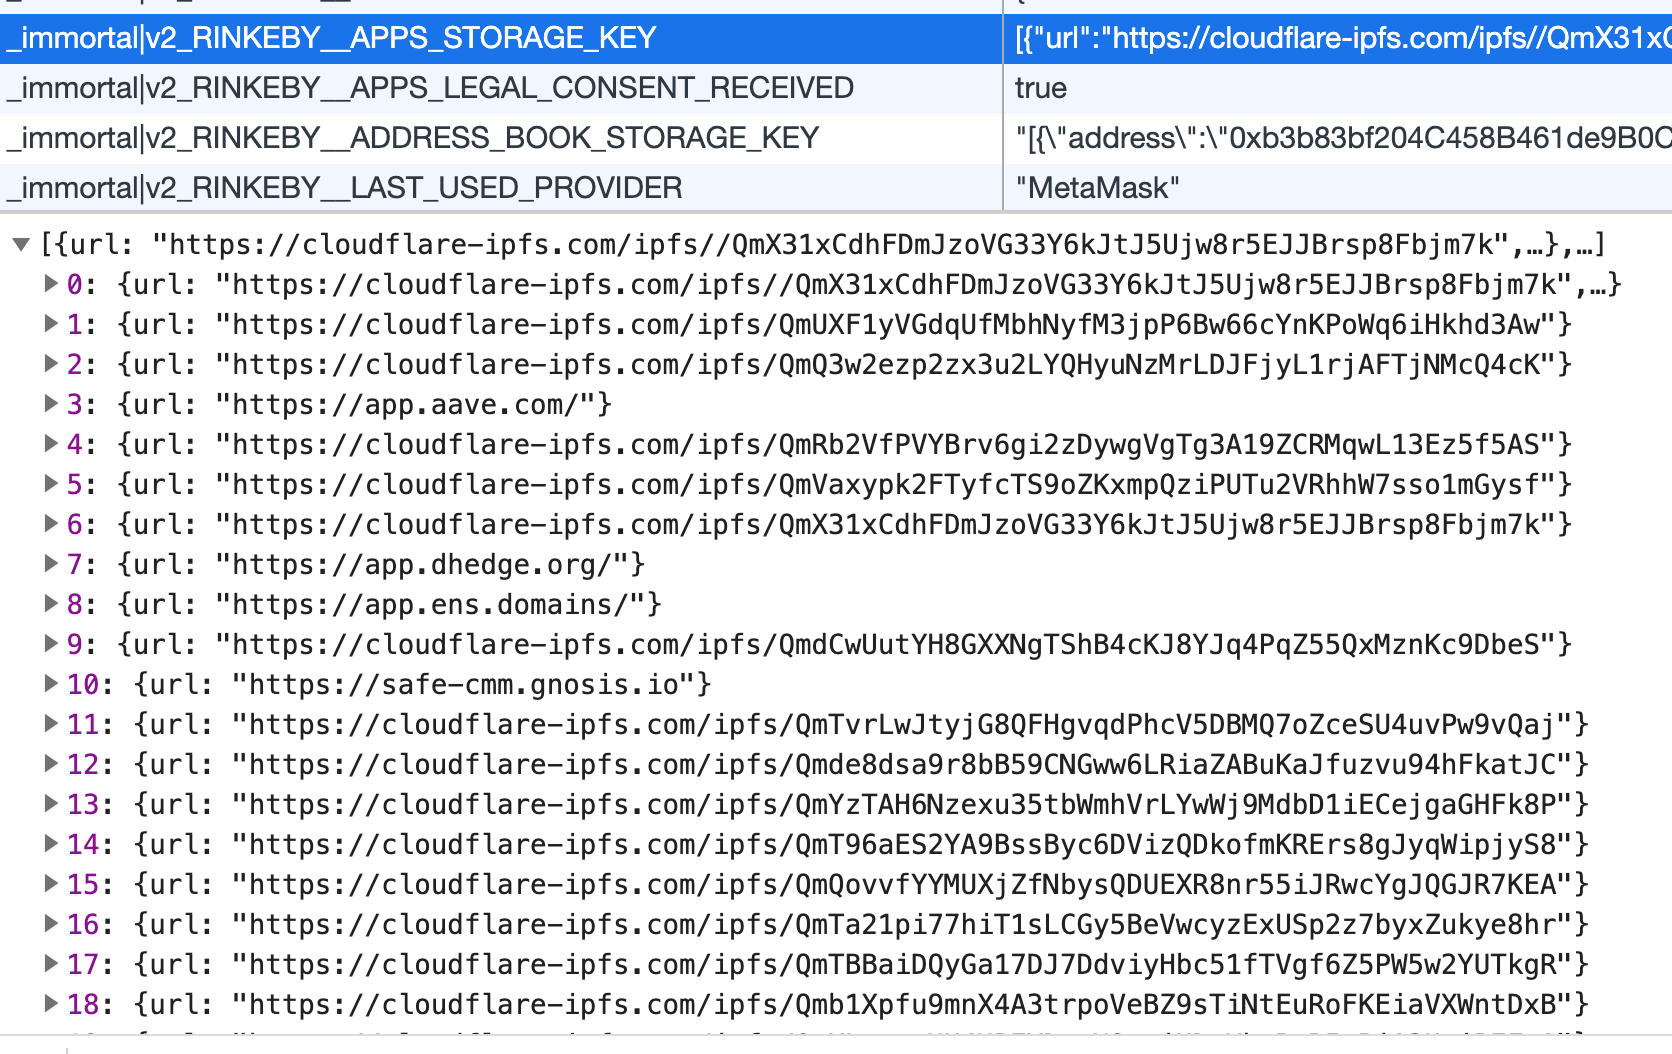Click url string ending in byxZukye8hr

point(903,924)
